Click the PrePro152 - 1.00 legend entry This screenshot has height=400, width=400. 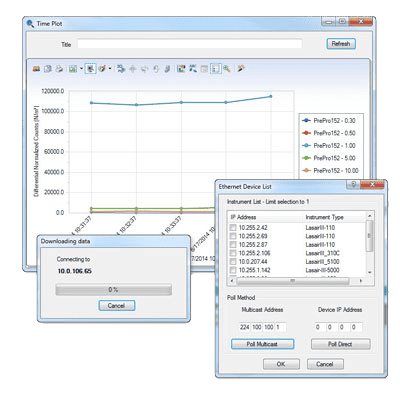pos(329,146)
